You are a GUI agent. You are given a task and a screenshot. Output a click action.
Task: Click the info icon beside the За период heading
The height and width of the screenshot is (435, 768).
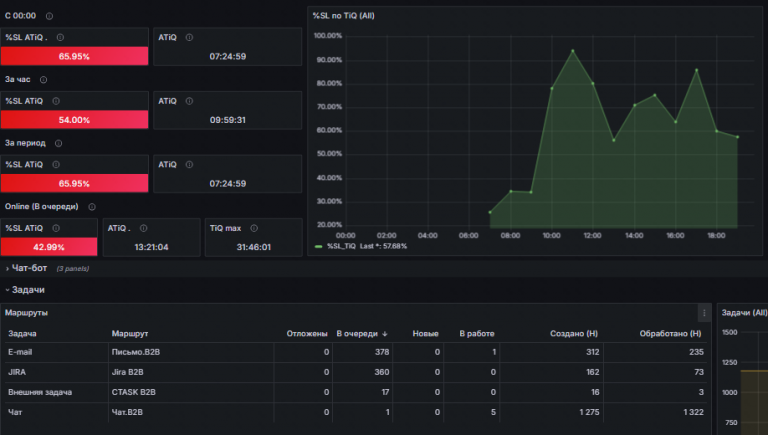(59, 143)
